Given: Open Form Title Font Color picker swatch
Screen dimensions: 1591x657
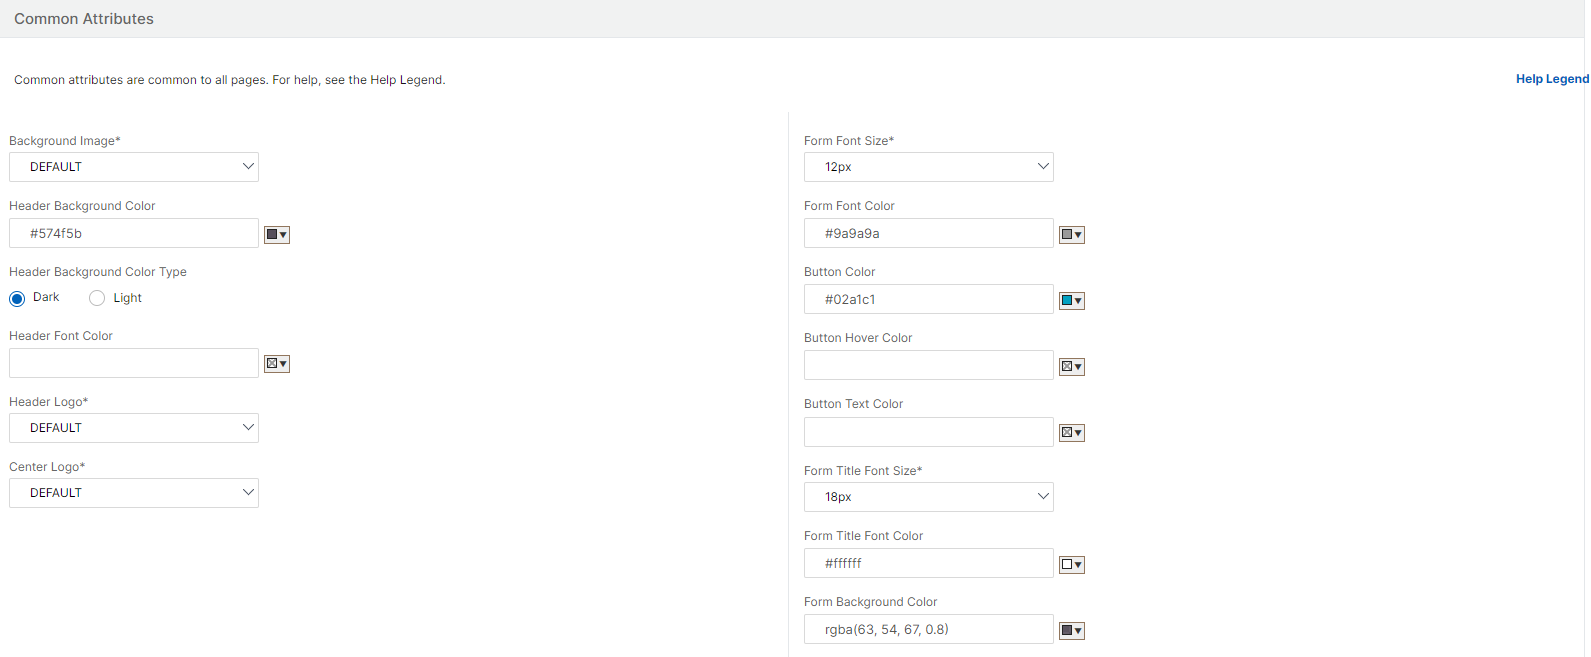Looking at the screenshot, I should (1072, 565).
